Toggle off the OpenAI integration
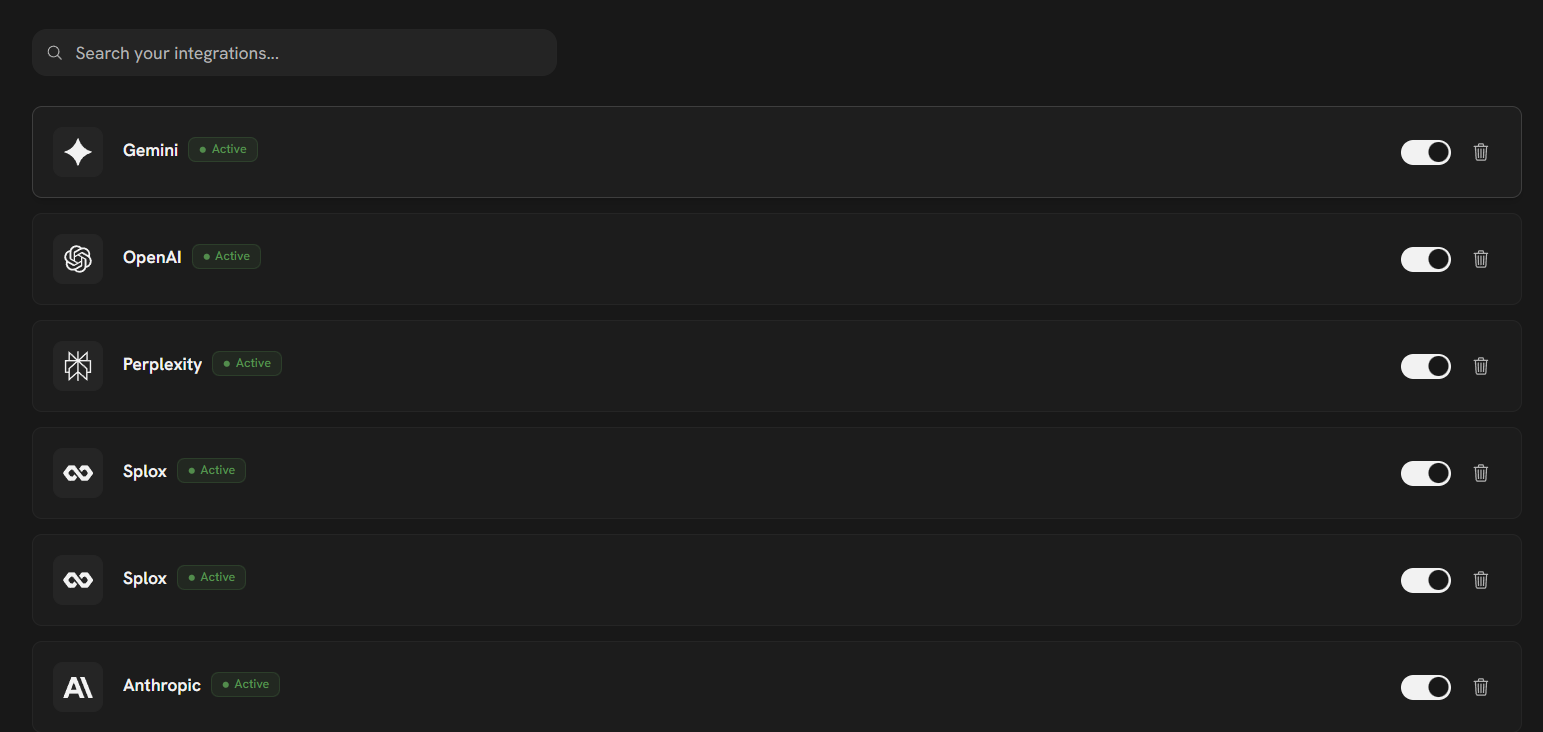Screen dimensions: 1543x732 [1425, 259]
